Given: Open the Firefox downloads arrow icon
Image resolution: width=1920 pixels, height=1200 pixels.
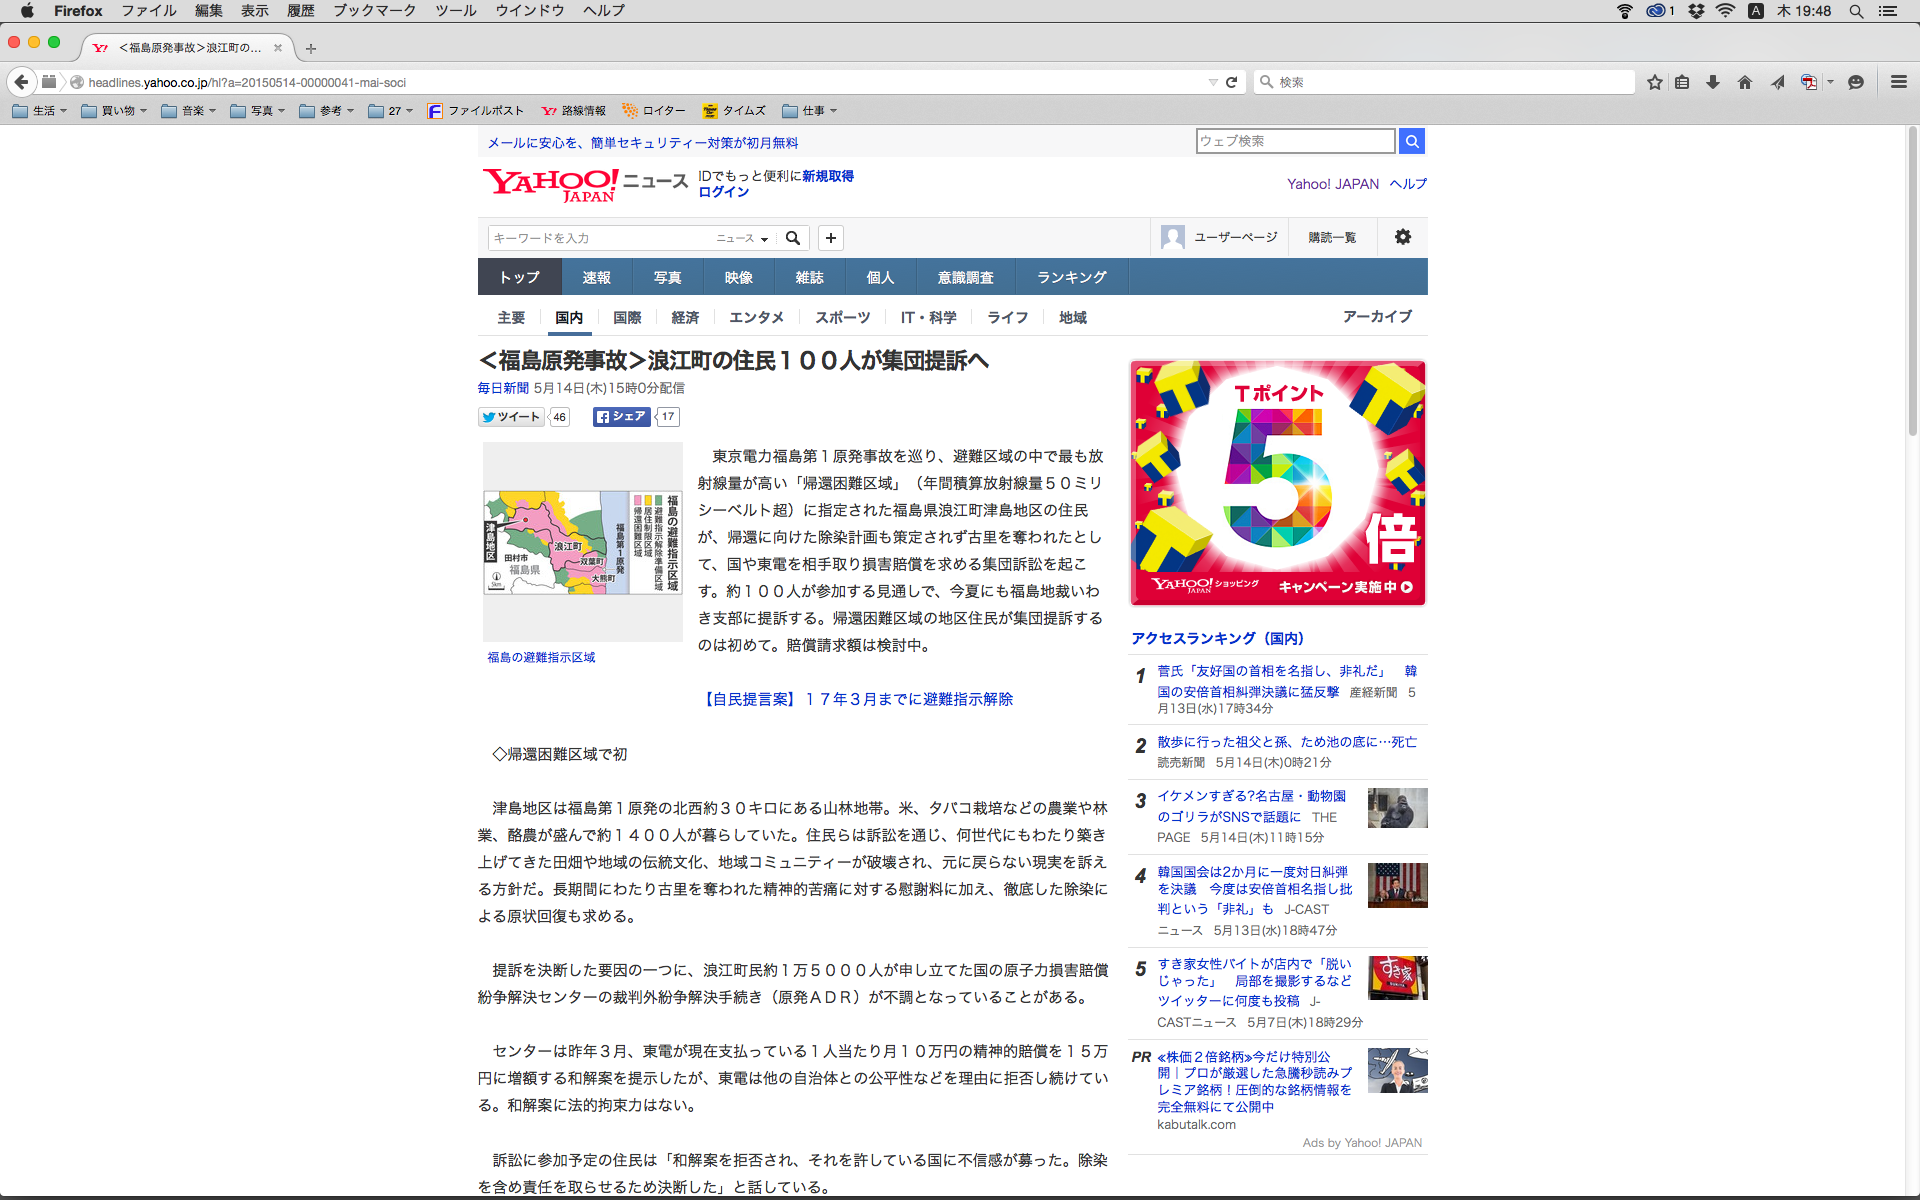Looking at the screenshot, I should 1713,82.
